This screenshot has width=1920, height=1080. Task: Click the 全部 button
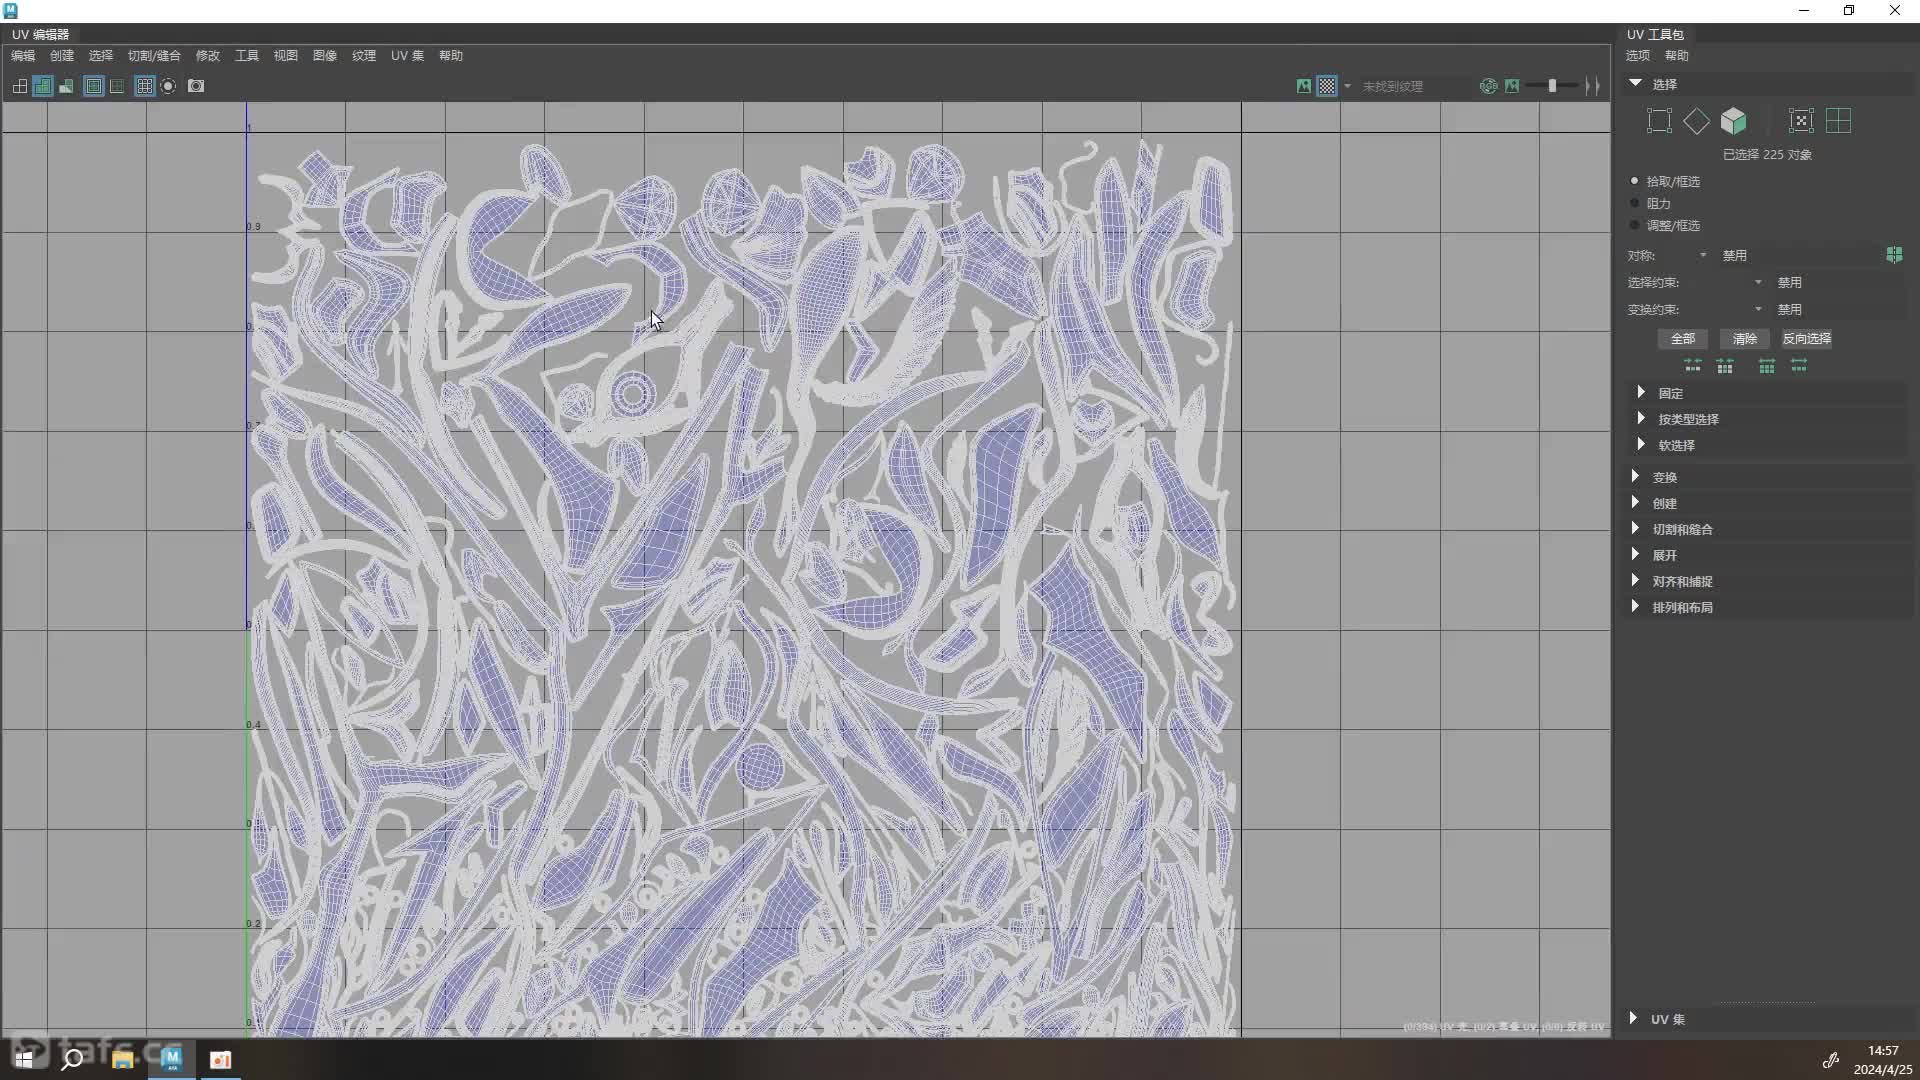click(x=1683, y=339)
